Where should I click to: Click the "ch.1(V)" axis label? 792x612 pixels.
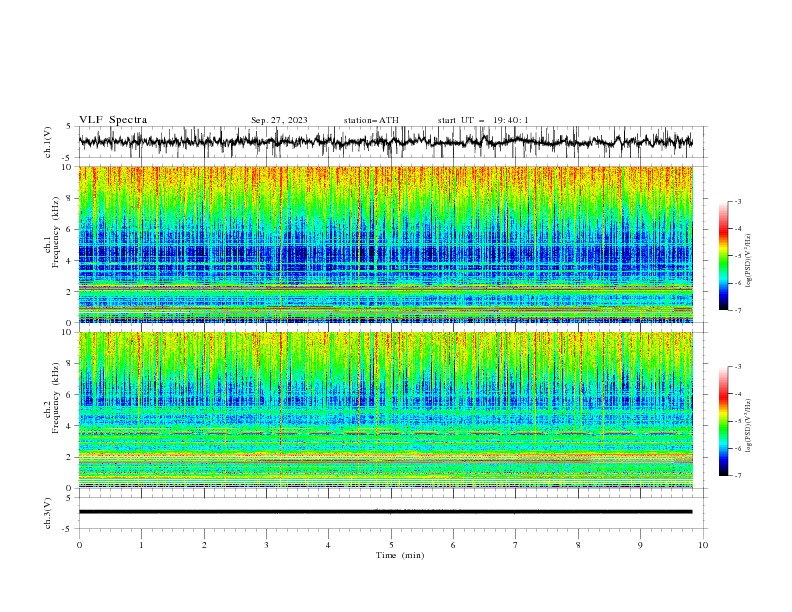(x=47, y=142)
